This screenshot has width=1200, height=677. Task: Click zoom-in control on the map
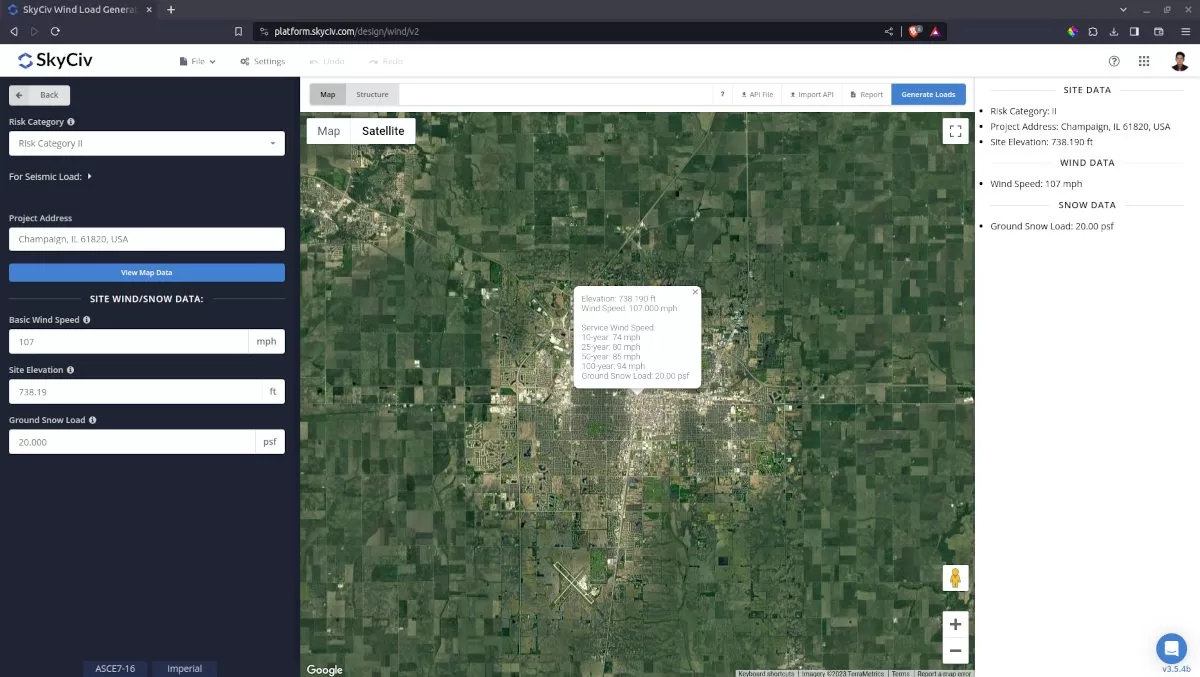click(x=954, y=623)
